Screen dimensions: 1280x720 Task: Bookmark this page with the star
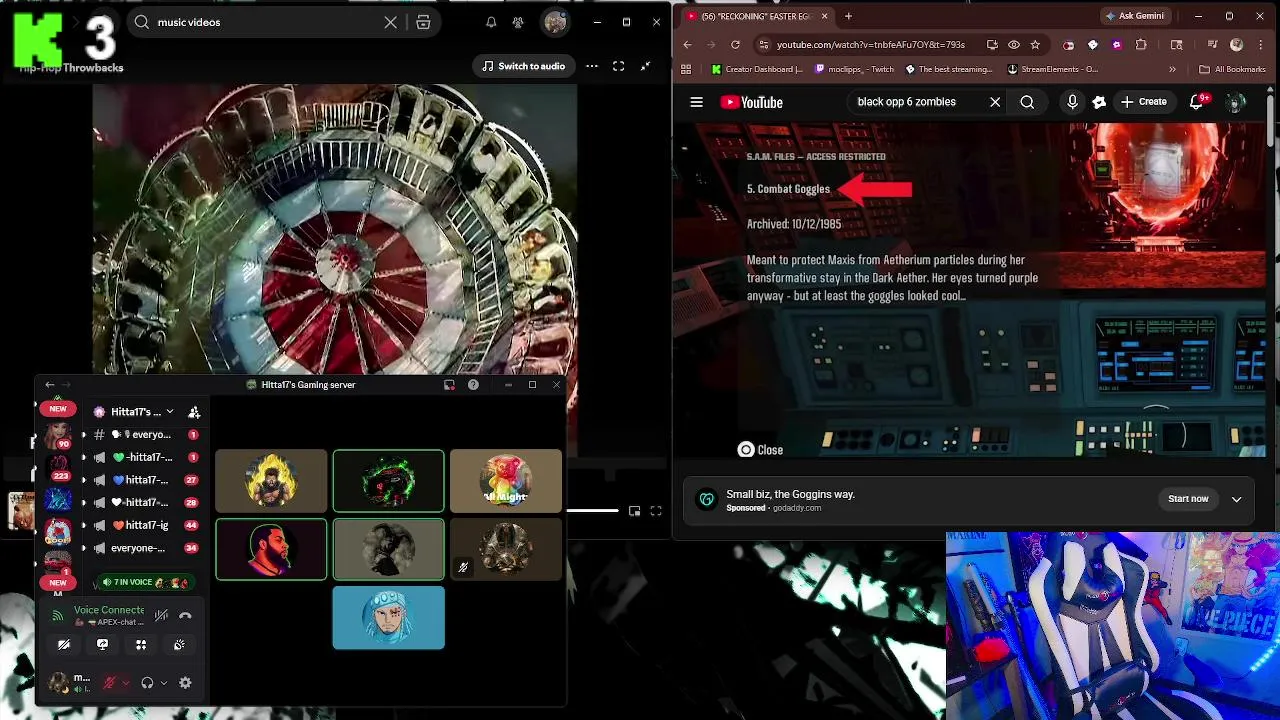coord(1035,45)
